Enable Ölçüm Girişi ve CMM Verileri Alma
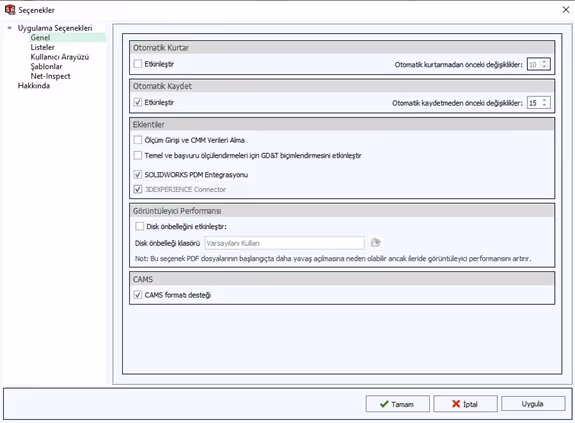The width and height of the screenshot is (575, 423). [138, 140]
